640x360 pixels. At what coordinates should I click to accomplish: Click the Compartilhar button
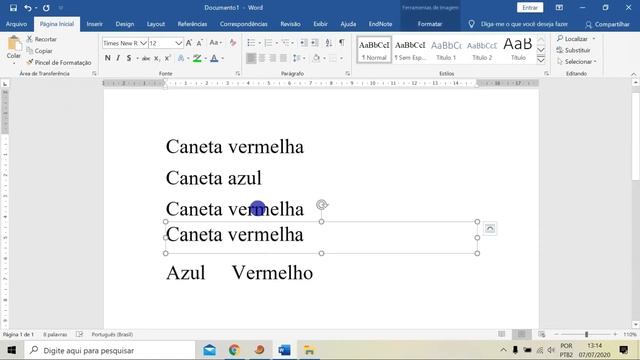click(608, 24)
